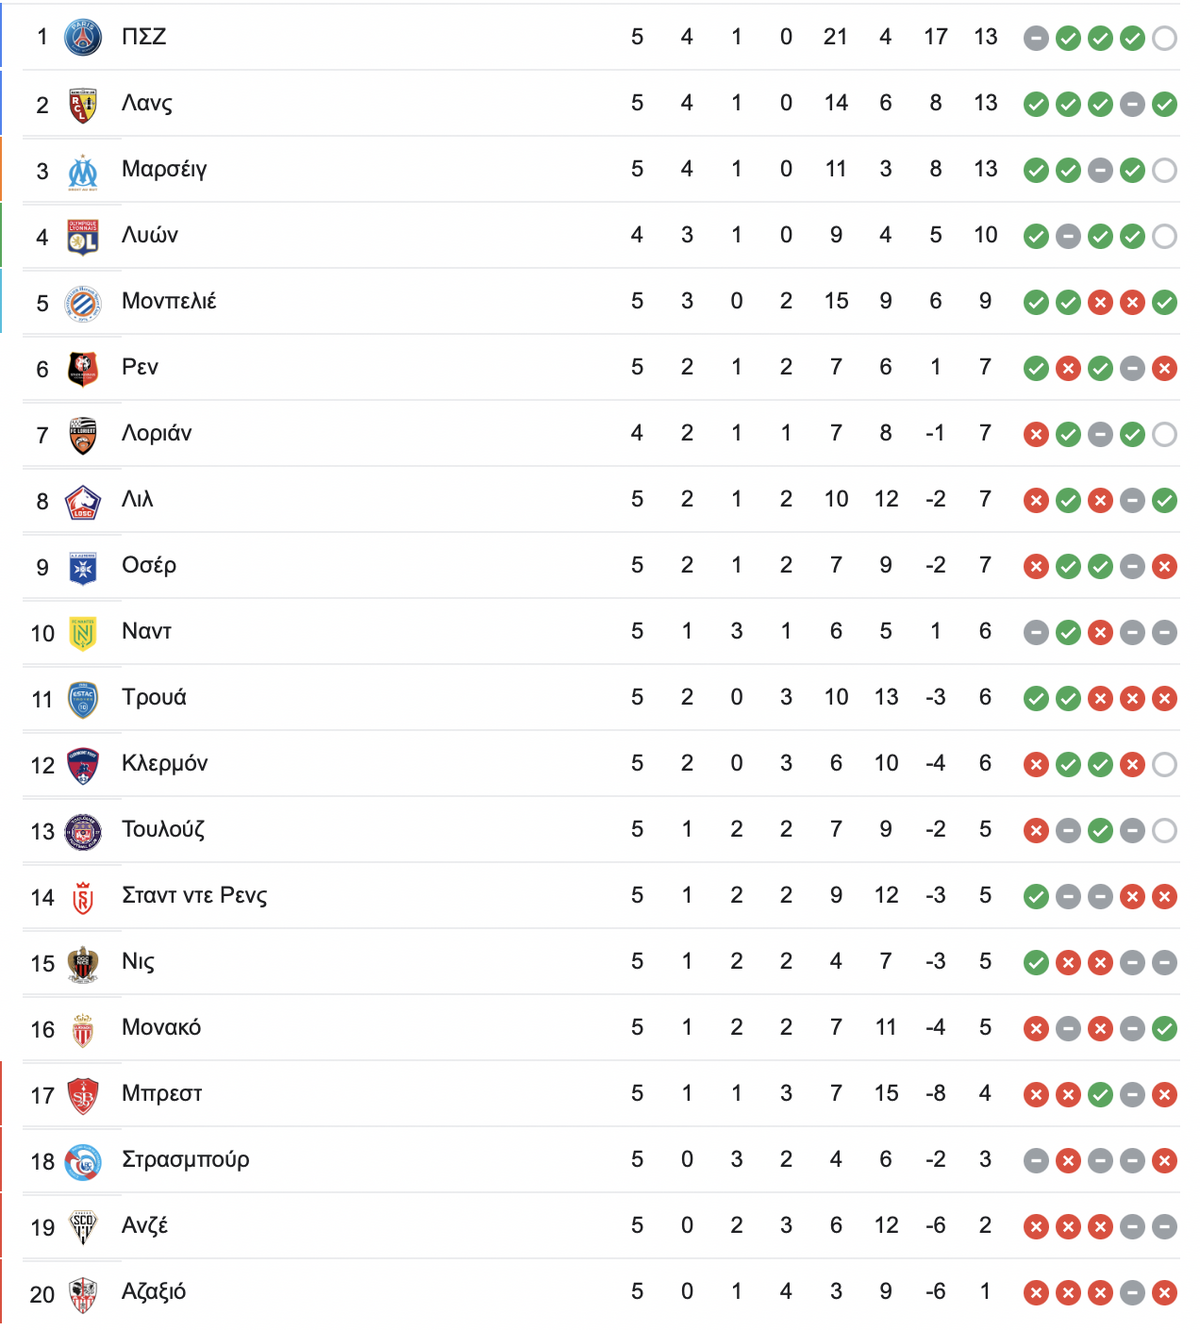Click Μπρεστ's green win form icon
Viewport: 1200px width, 1330px height.
coord(1100,1094)
